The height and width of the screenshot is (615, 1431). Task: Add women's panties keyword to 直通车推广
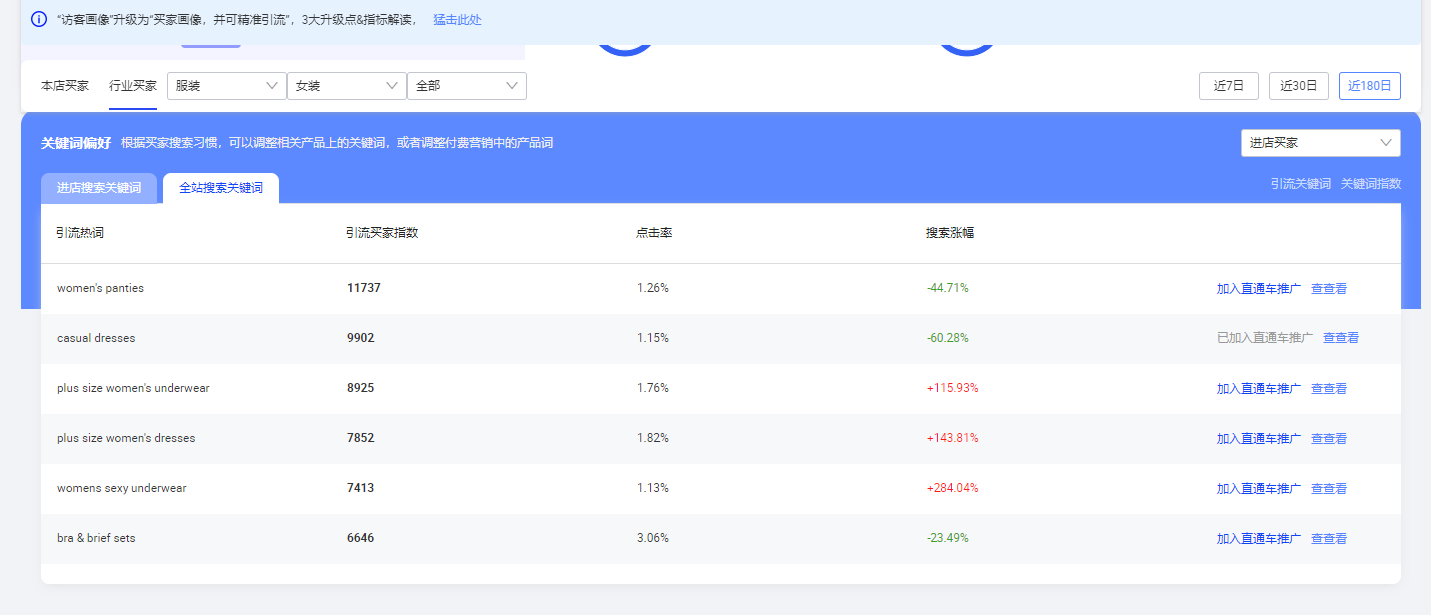(x=1257, y=288)
